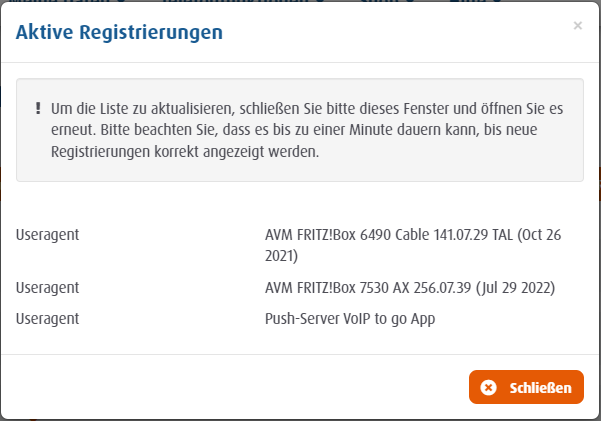
Task: Click the blank area below Push-Server entry
Action: pos(300,340)
